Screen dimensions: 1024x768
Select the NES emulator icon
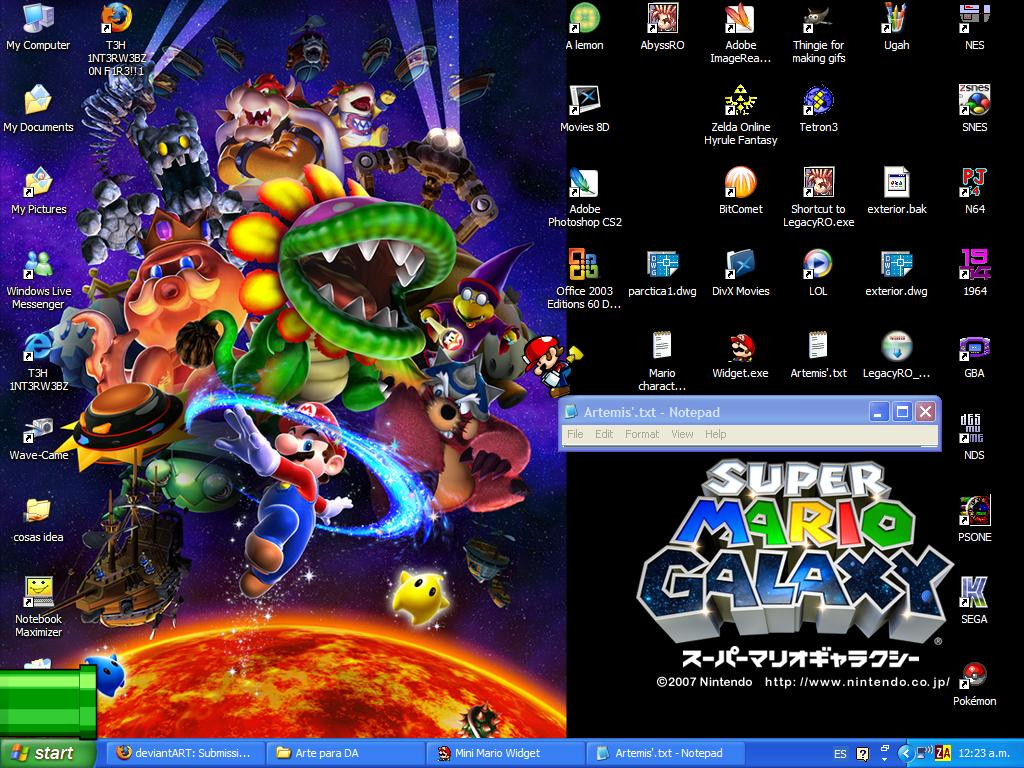point(974,20)
